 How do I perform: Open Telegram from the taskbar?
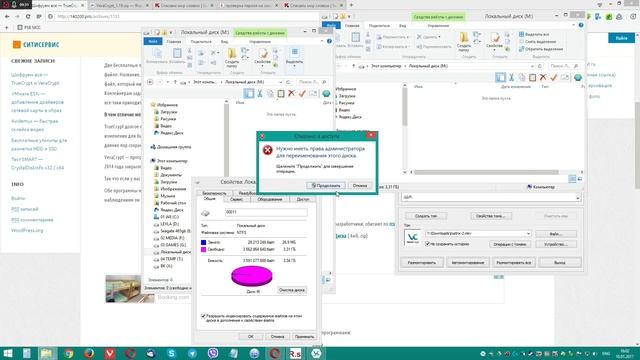[x=192, y=353]
